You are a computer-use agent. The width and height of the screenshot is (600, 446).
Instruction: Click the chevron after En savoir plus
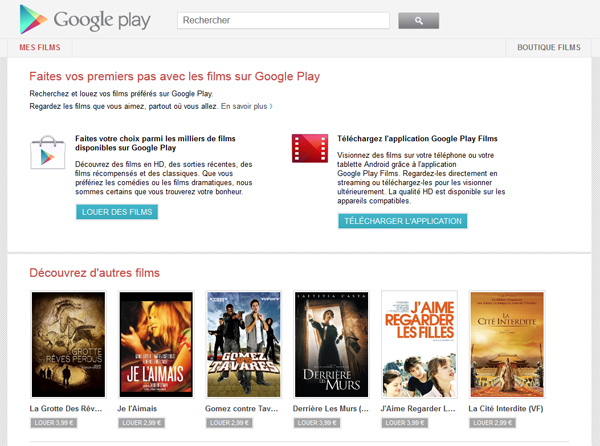[x=271, y=106]
